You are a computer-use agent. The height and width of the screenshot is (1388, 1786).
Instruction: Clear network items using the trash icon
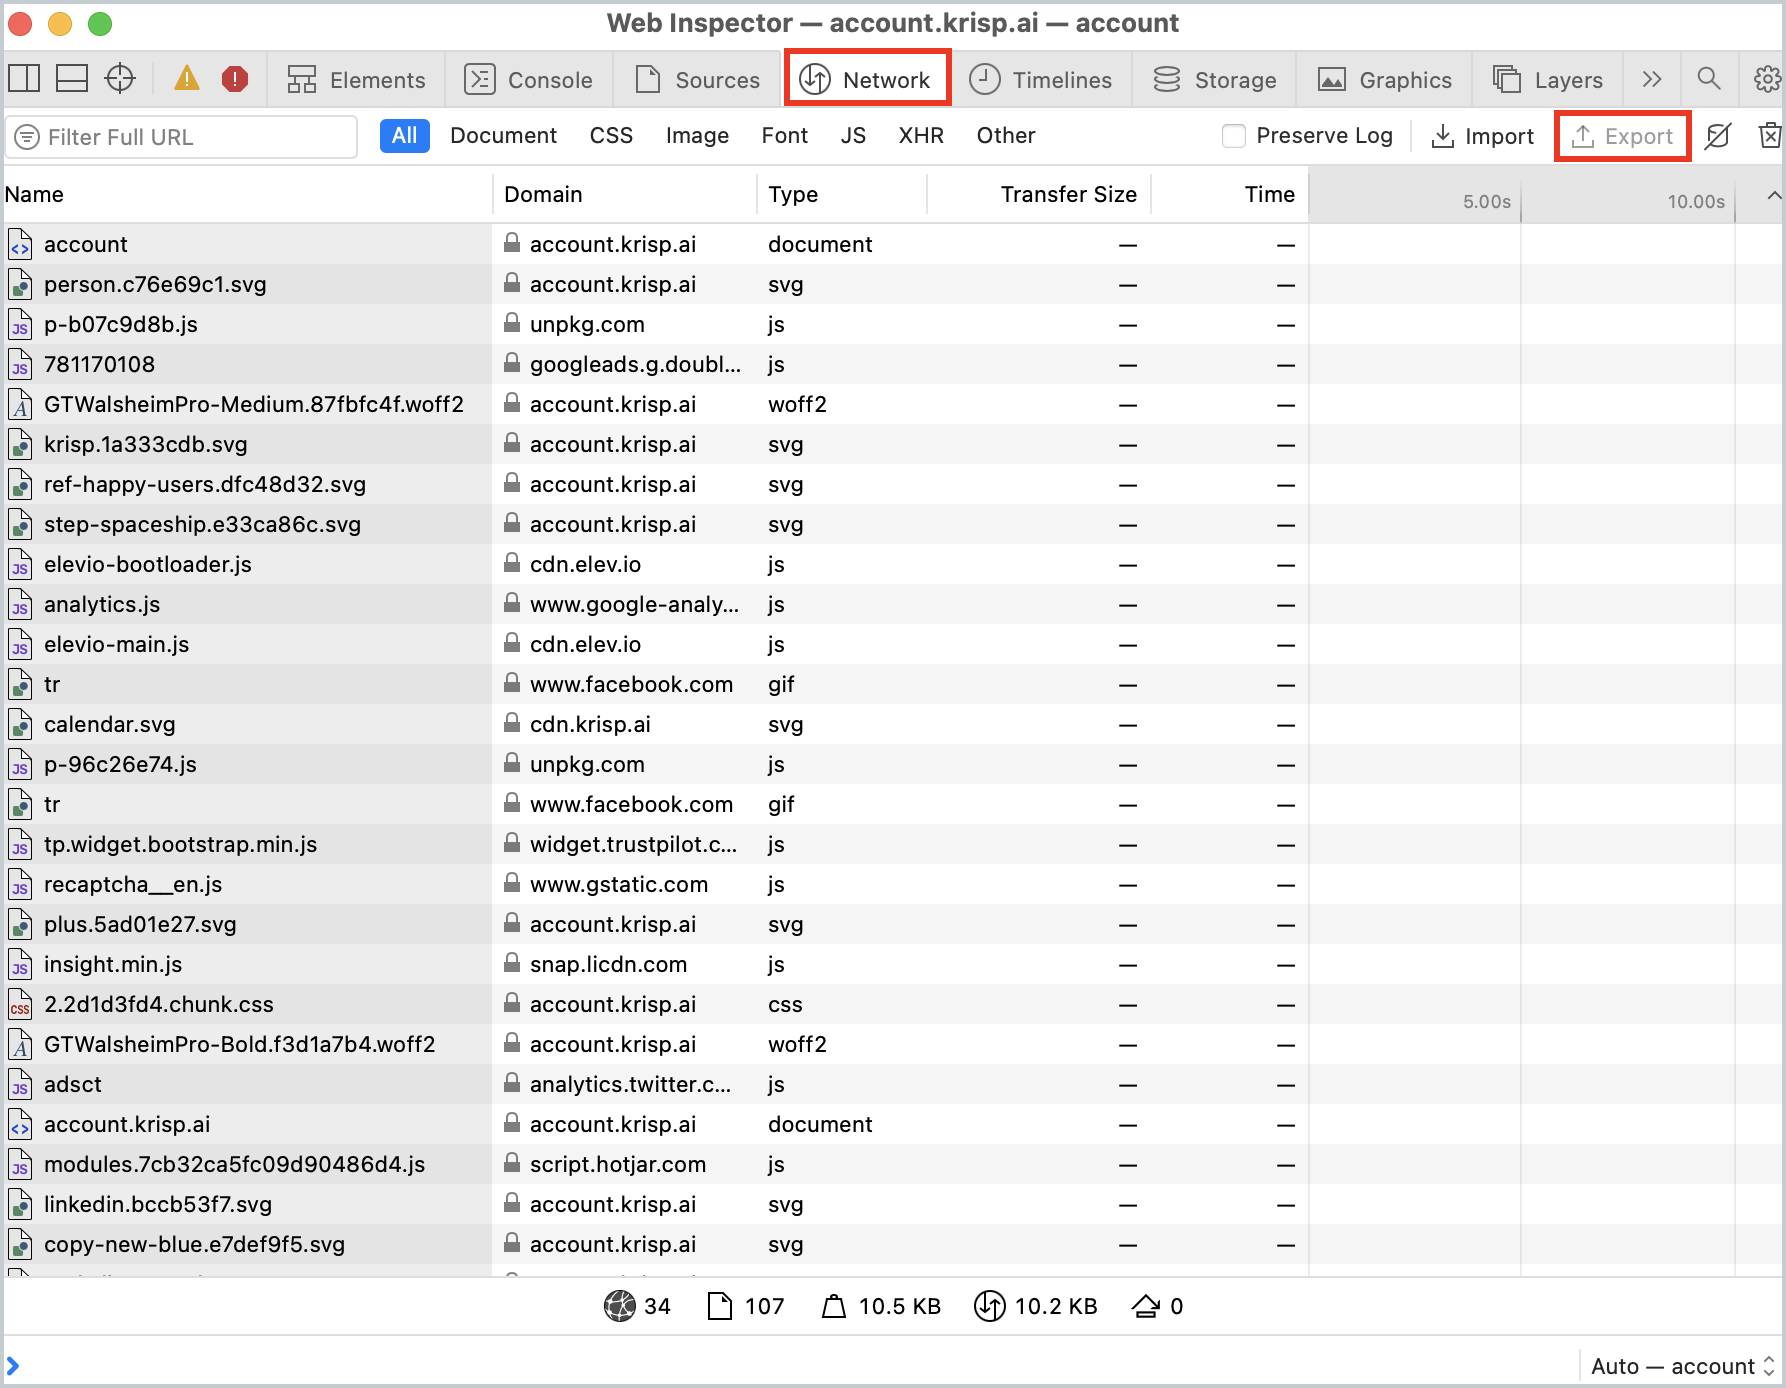[x=1769, y=135]
